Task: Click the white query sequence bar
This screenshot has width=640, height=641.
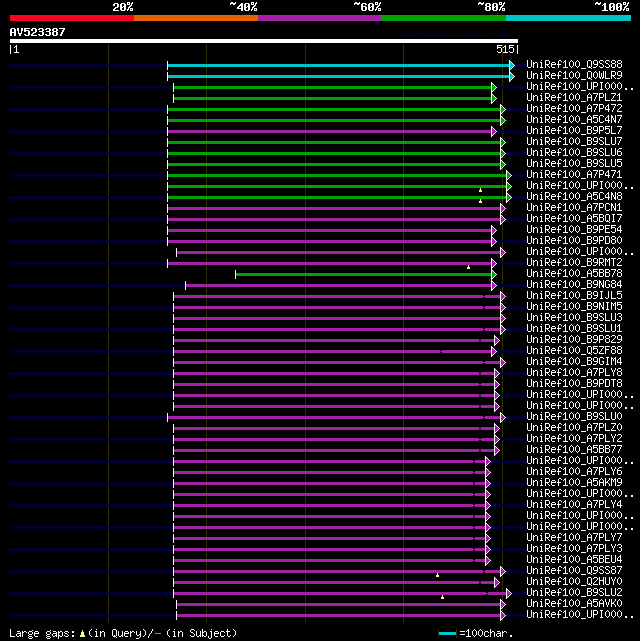Action: click(264, 41)
